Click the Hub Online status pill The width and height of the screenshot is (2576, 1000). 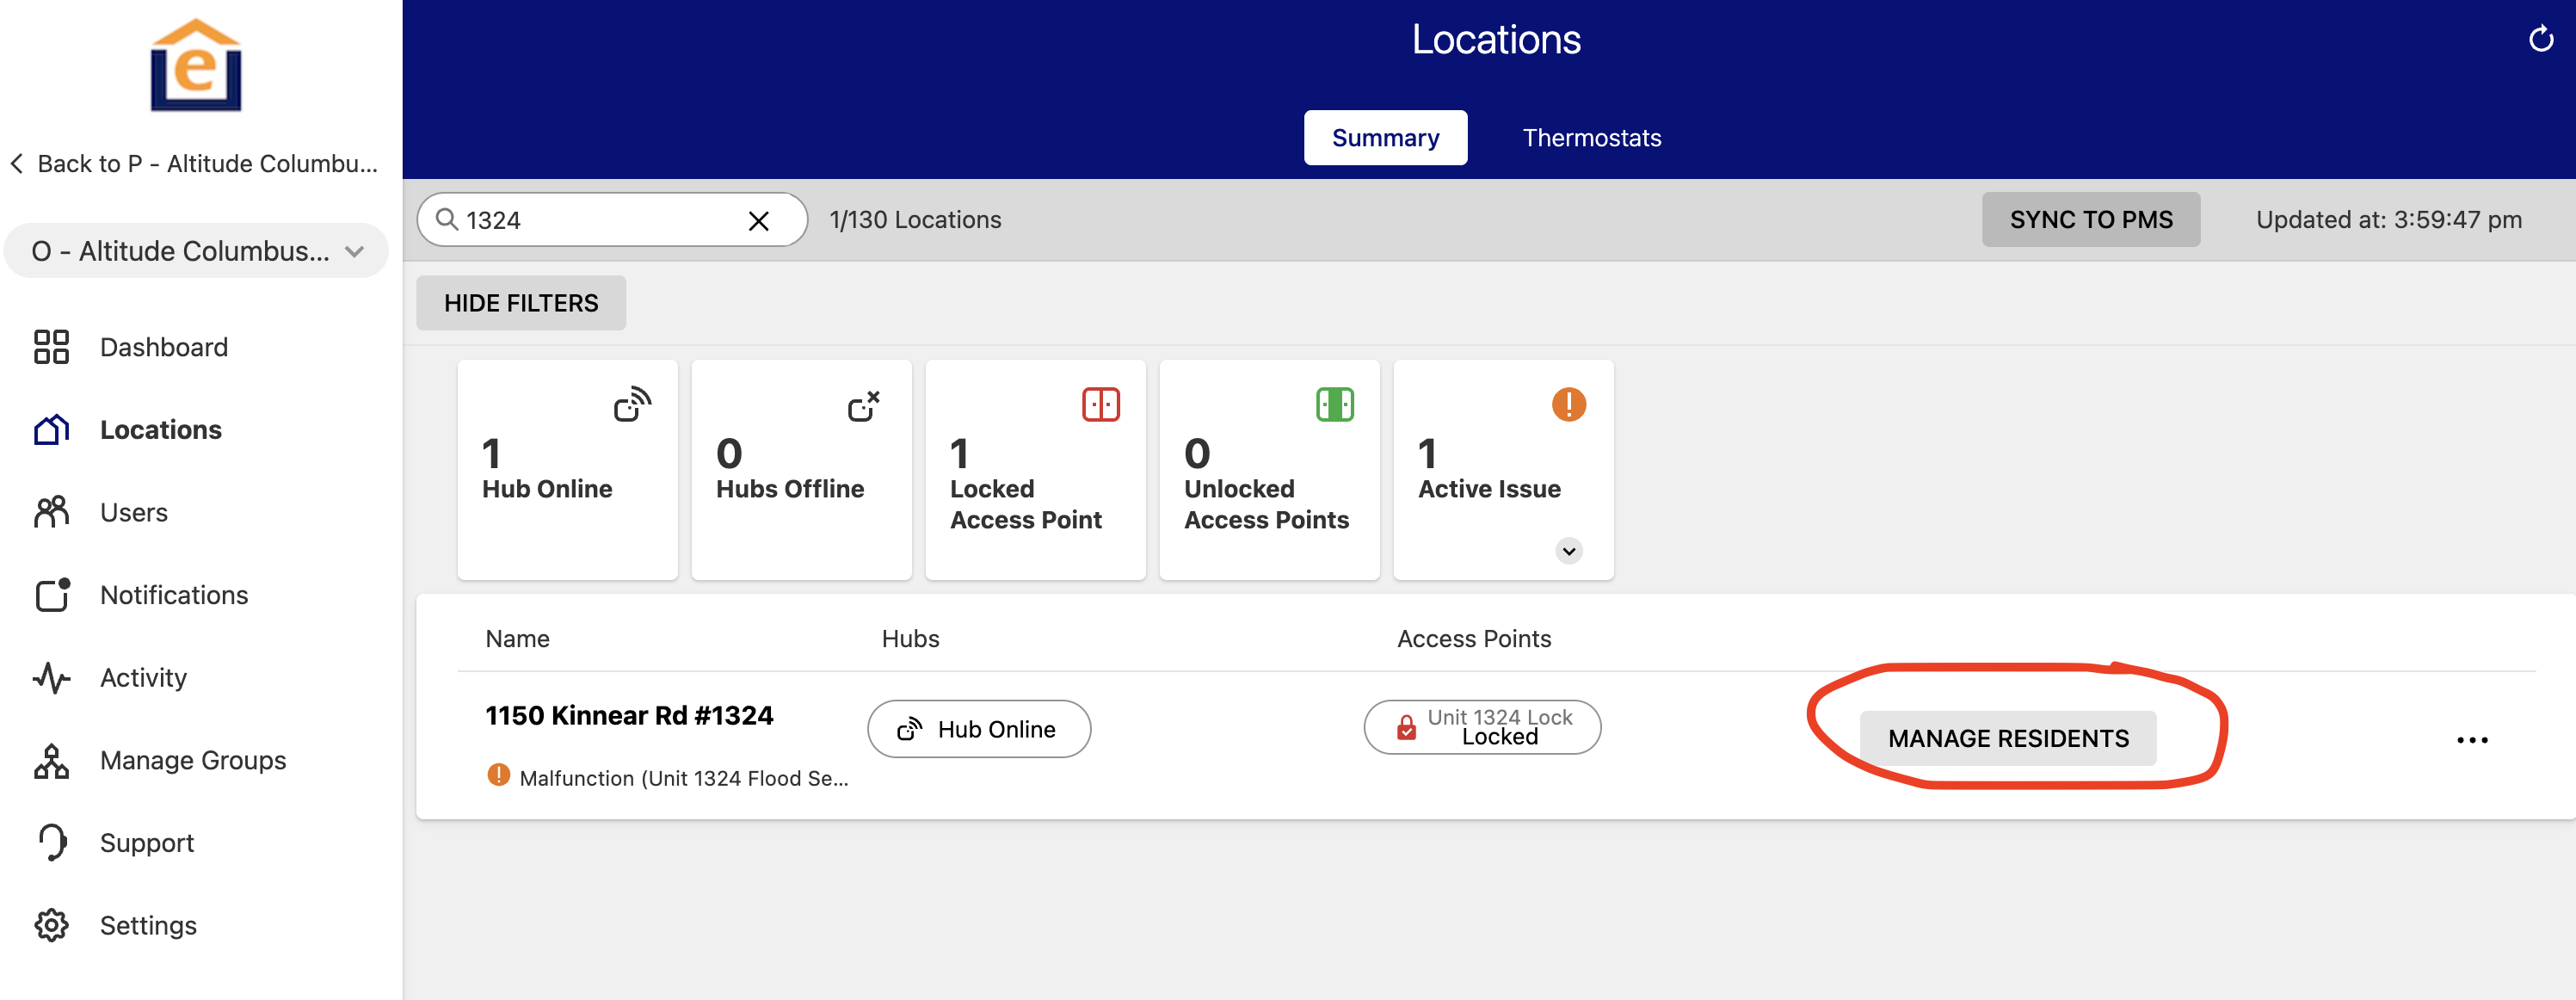[978, 729]
